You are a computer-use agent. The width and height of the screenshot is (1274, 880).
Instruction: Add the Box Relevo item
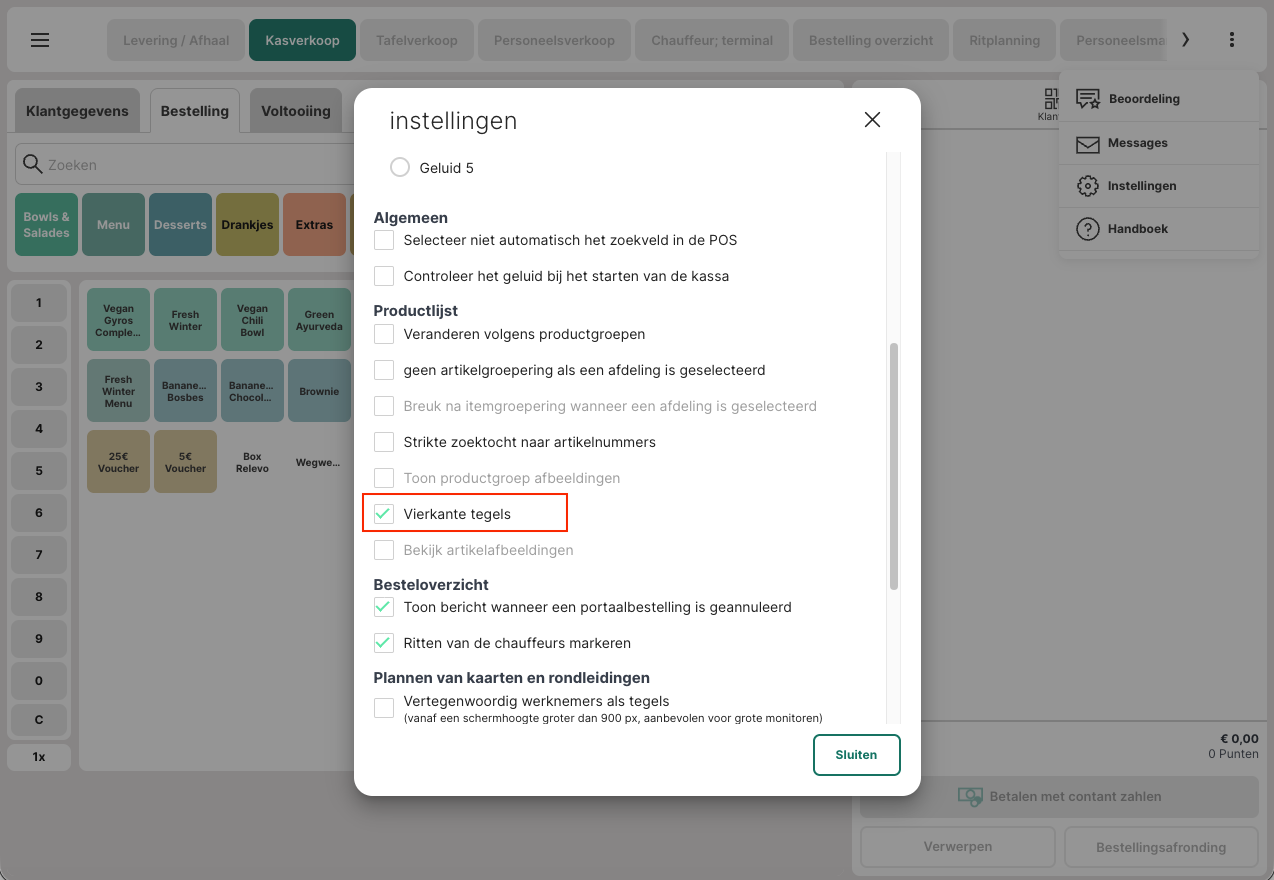(x=252, y=462)
